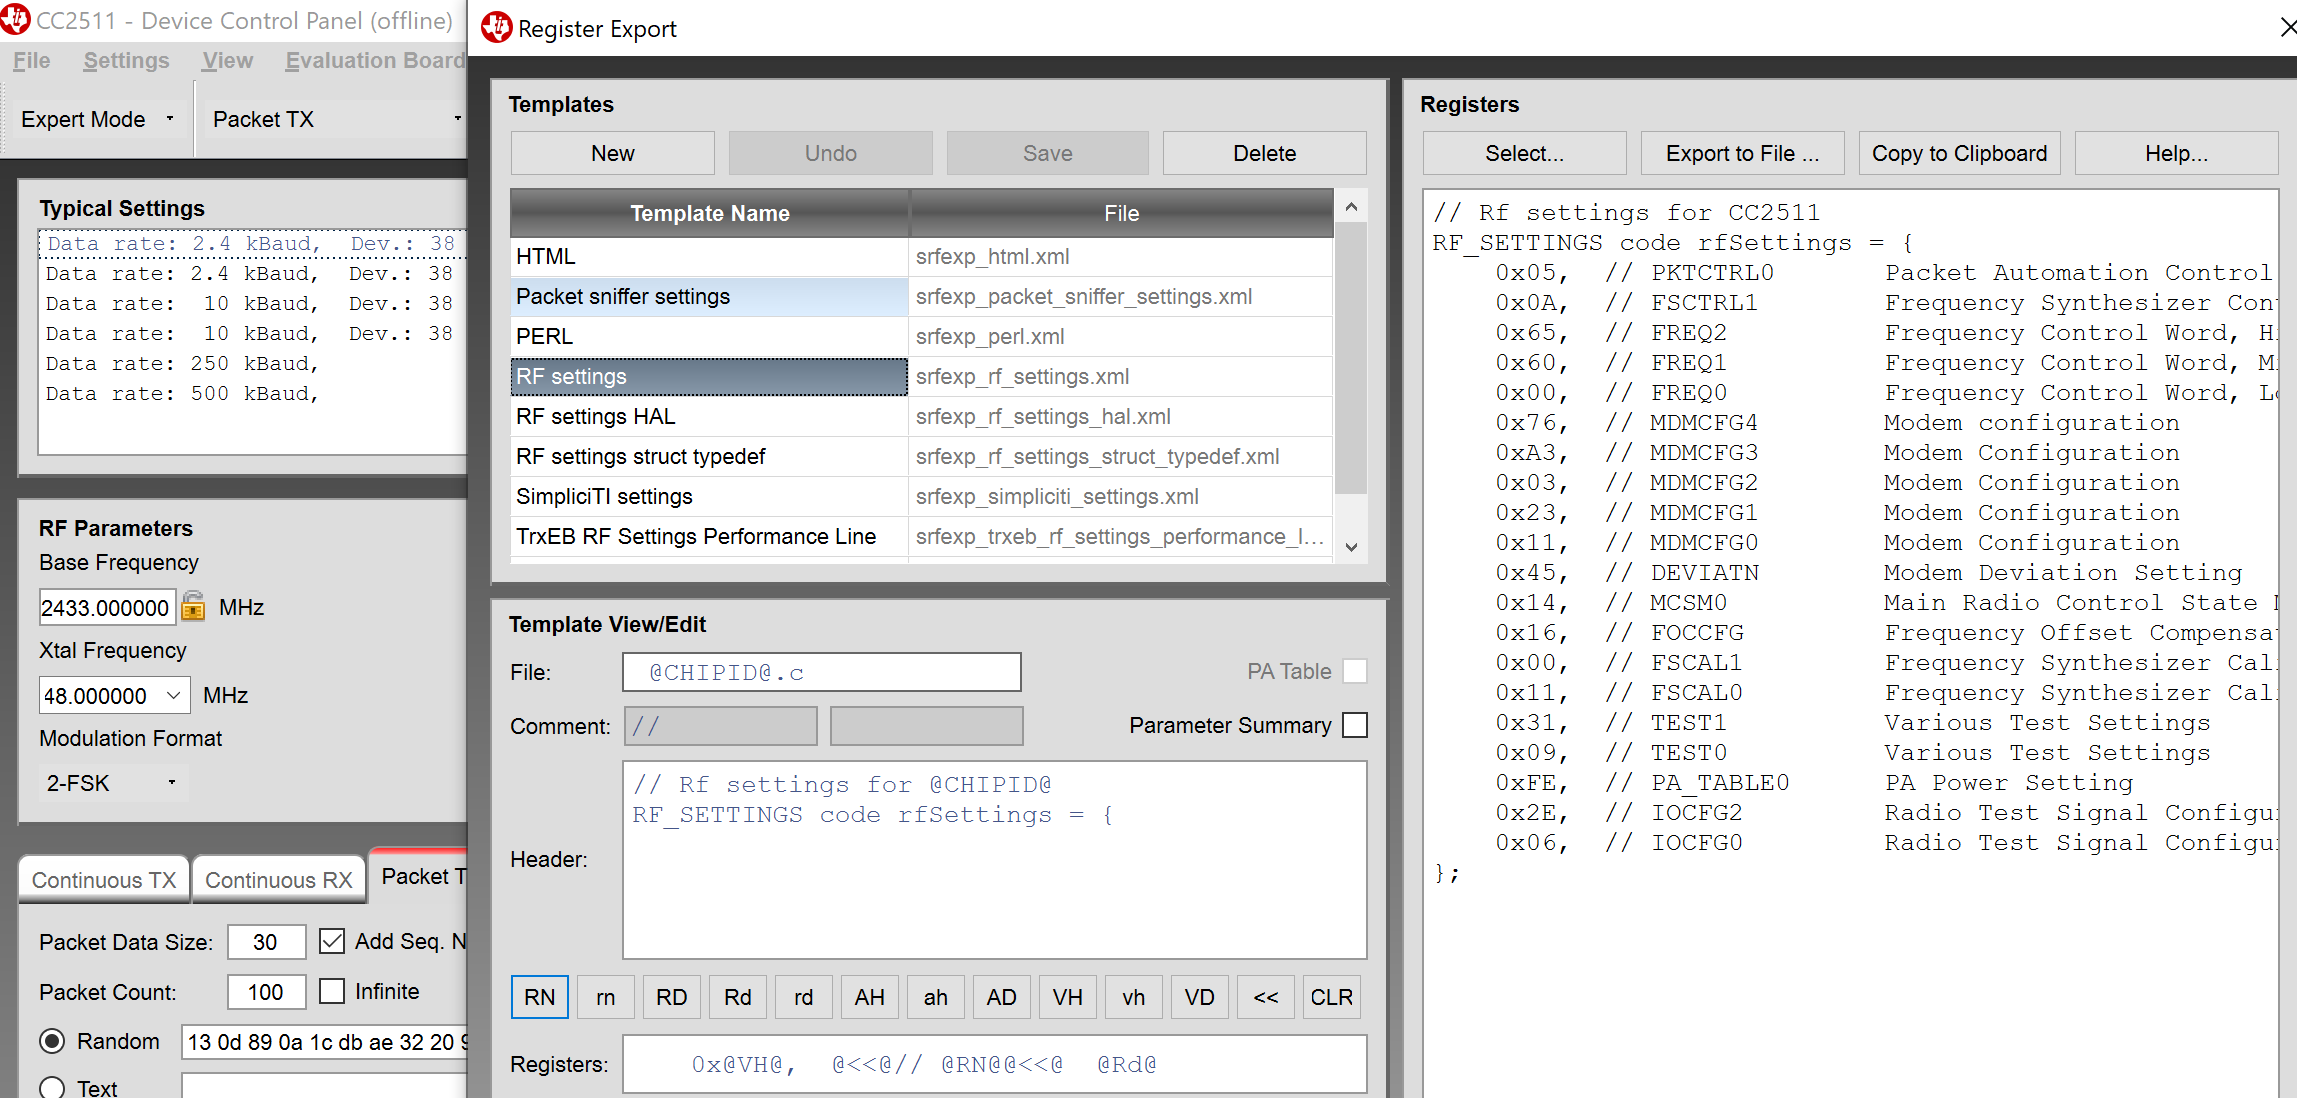The width and height of the screenshot is (2297, 1098).
Task: Open the View menu
Action: click(x=227, y=61)
